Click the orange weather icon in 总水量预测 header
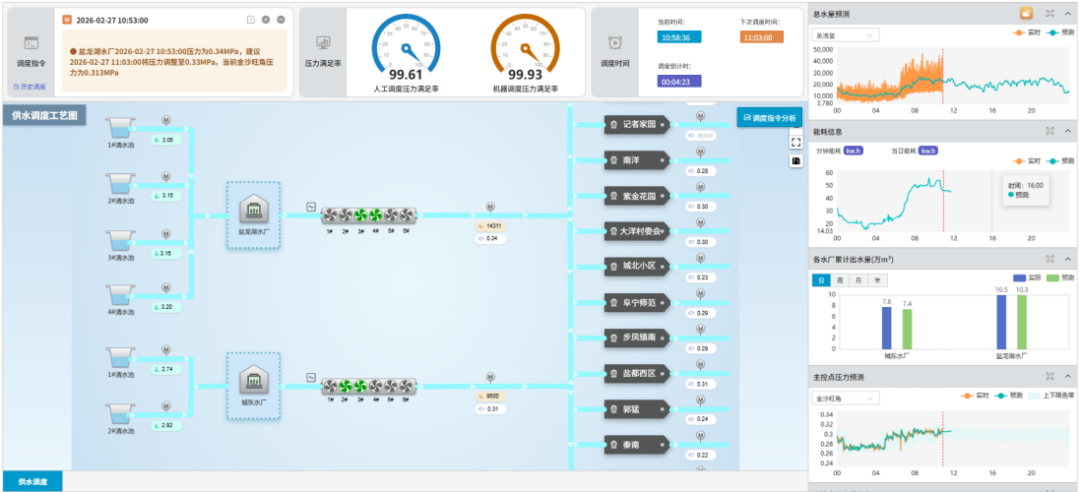This screenshot has width=1080, height=492. coord(1026,14)
